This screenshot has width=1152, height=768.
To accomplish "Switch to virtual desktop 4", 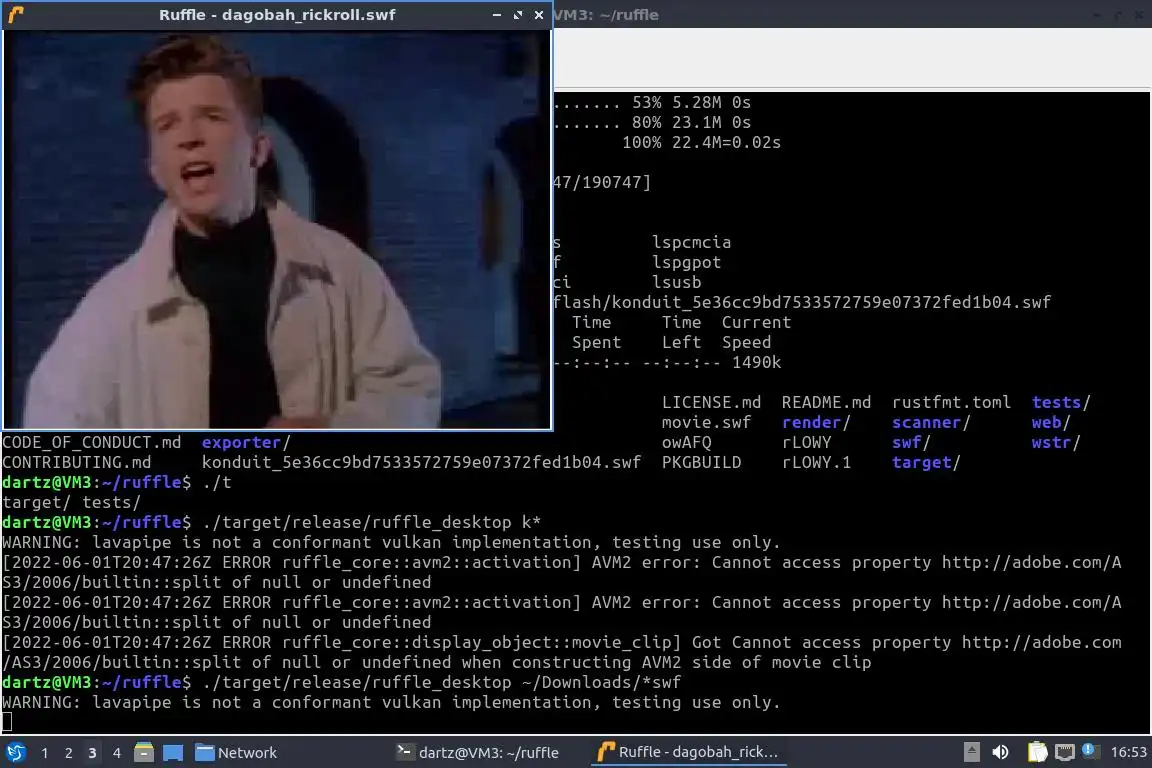I will pos(116,753).
